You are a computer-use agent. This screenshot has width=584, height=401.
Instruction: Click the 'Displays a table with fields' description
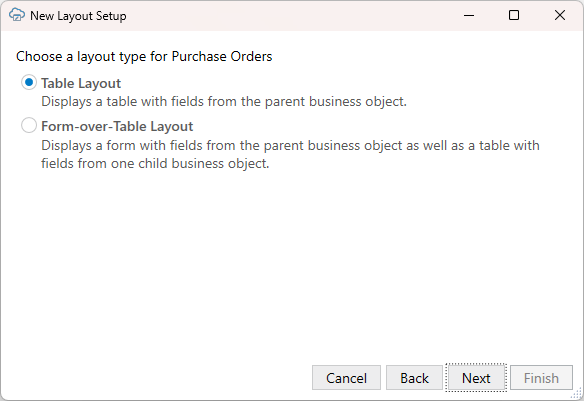click(x=224, y=102)
